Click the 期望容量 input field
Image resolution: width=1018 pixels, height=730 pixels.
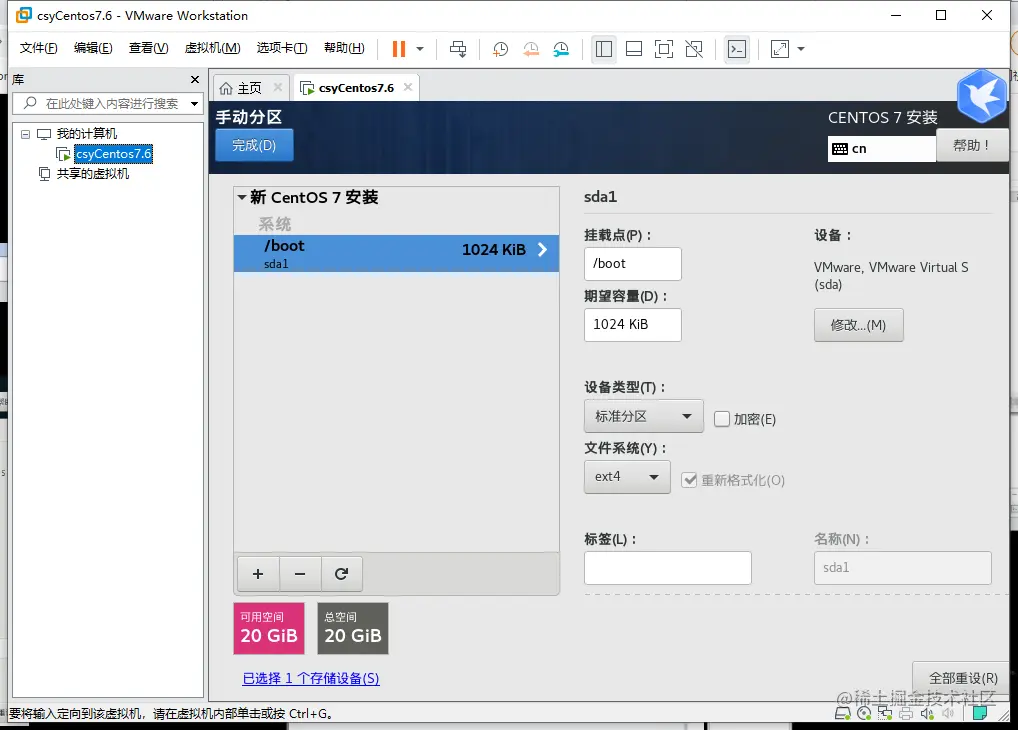632,325
